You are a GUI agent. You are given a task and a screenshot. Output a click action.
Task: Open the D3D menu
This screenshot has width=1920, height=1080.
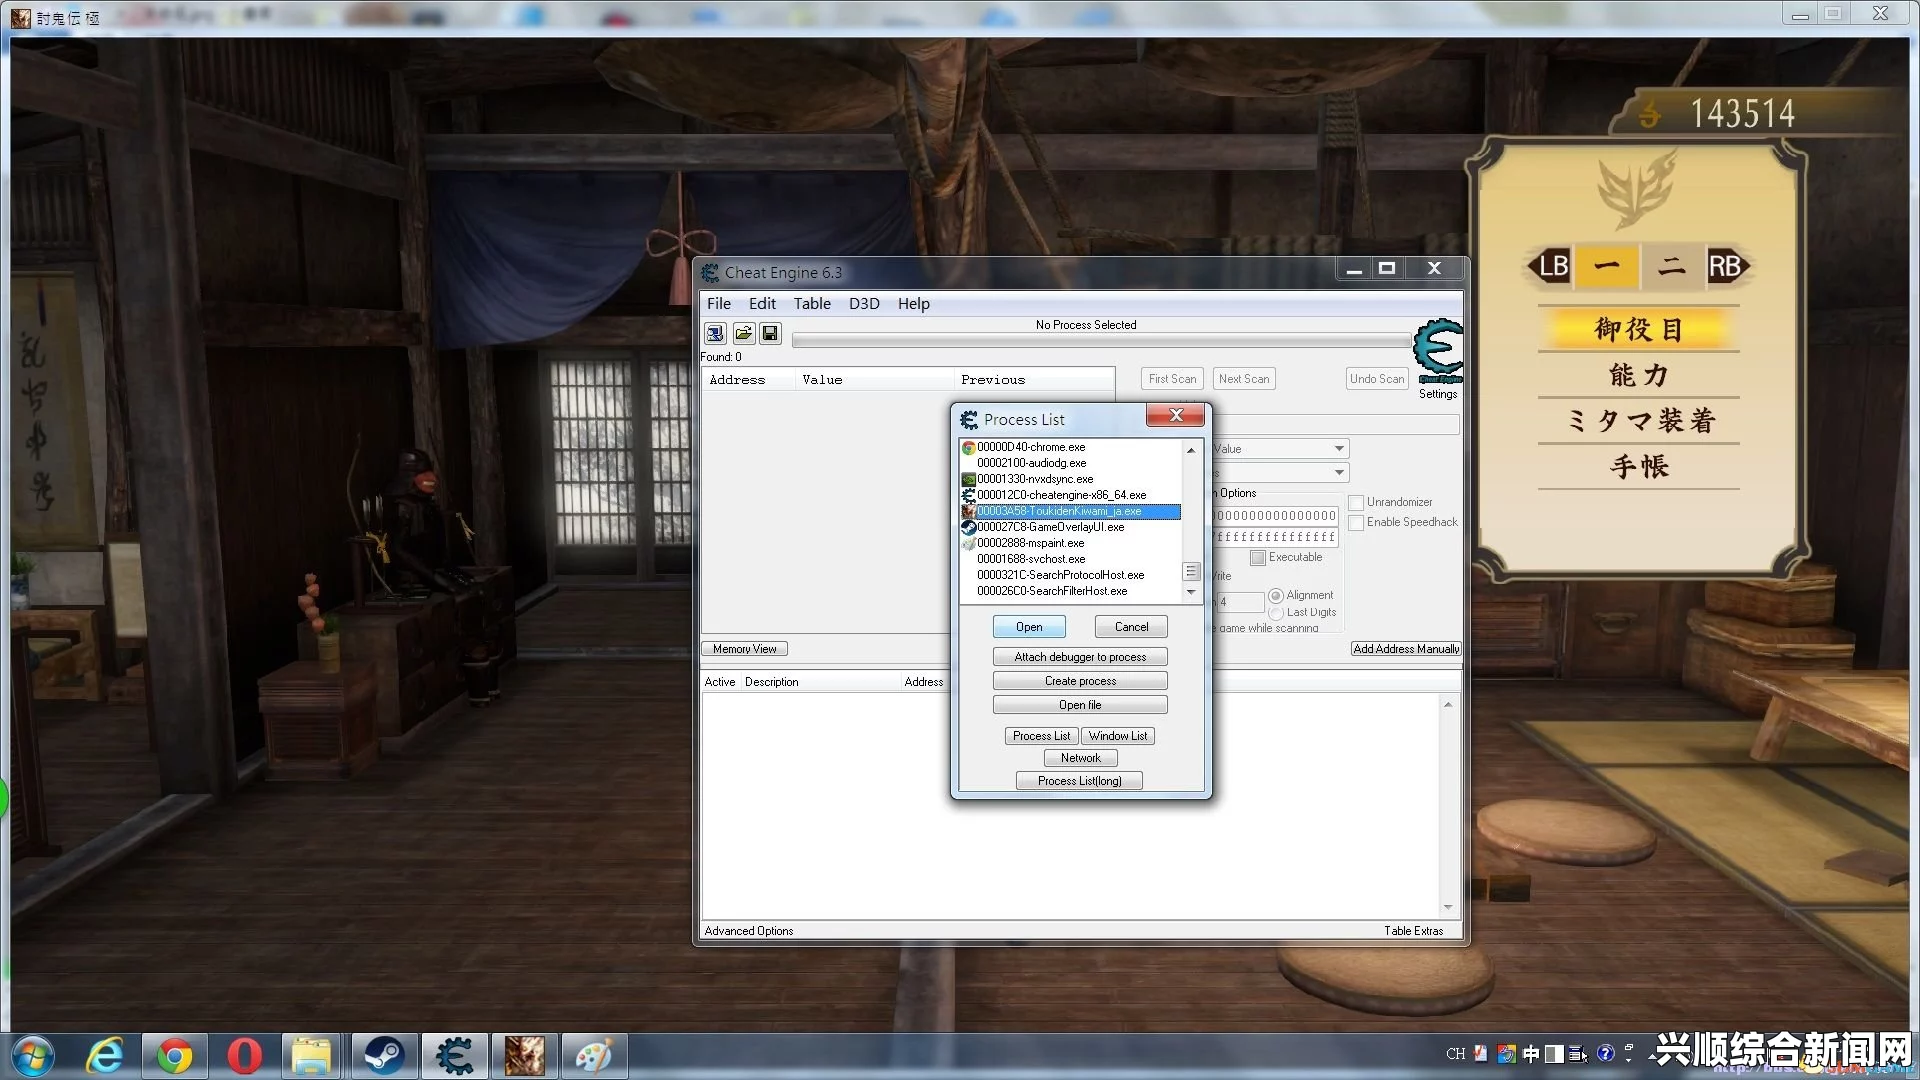pyautogui.click(x=864, y=304)
